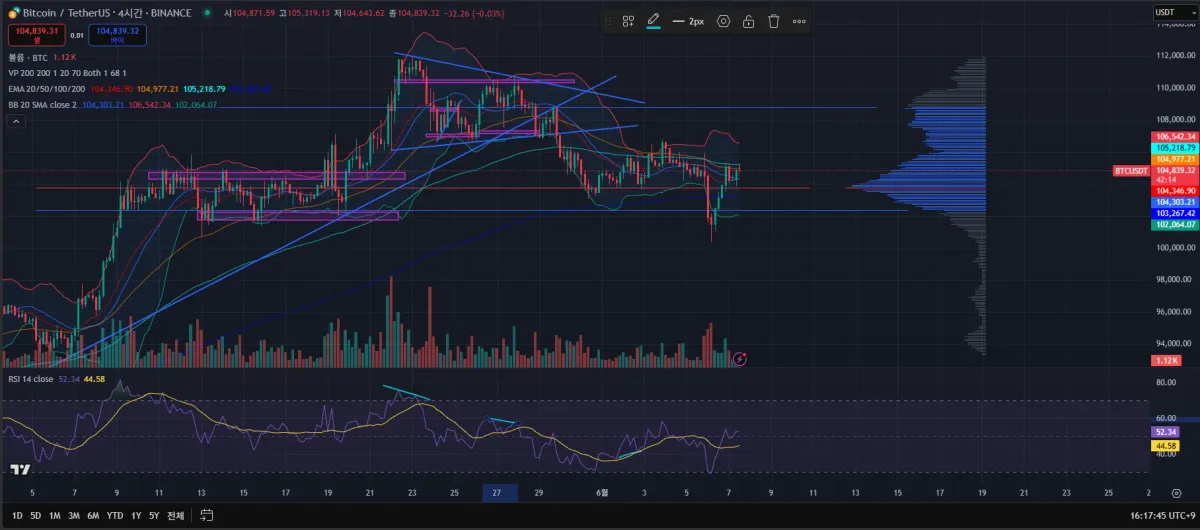Click the EMA value 105,218.79 in legend

pyautogui.click(x=205, y=89)
